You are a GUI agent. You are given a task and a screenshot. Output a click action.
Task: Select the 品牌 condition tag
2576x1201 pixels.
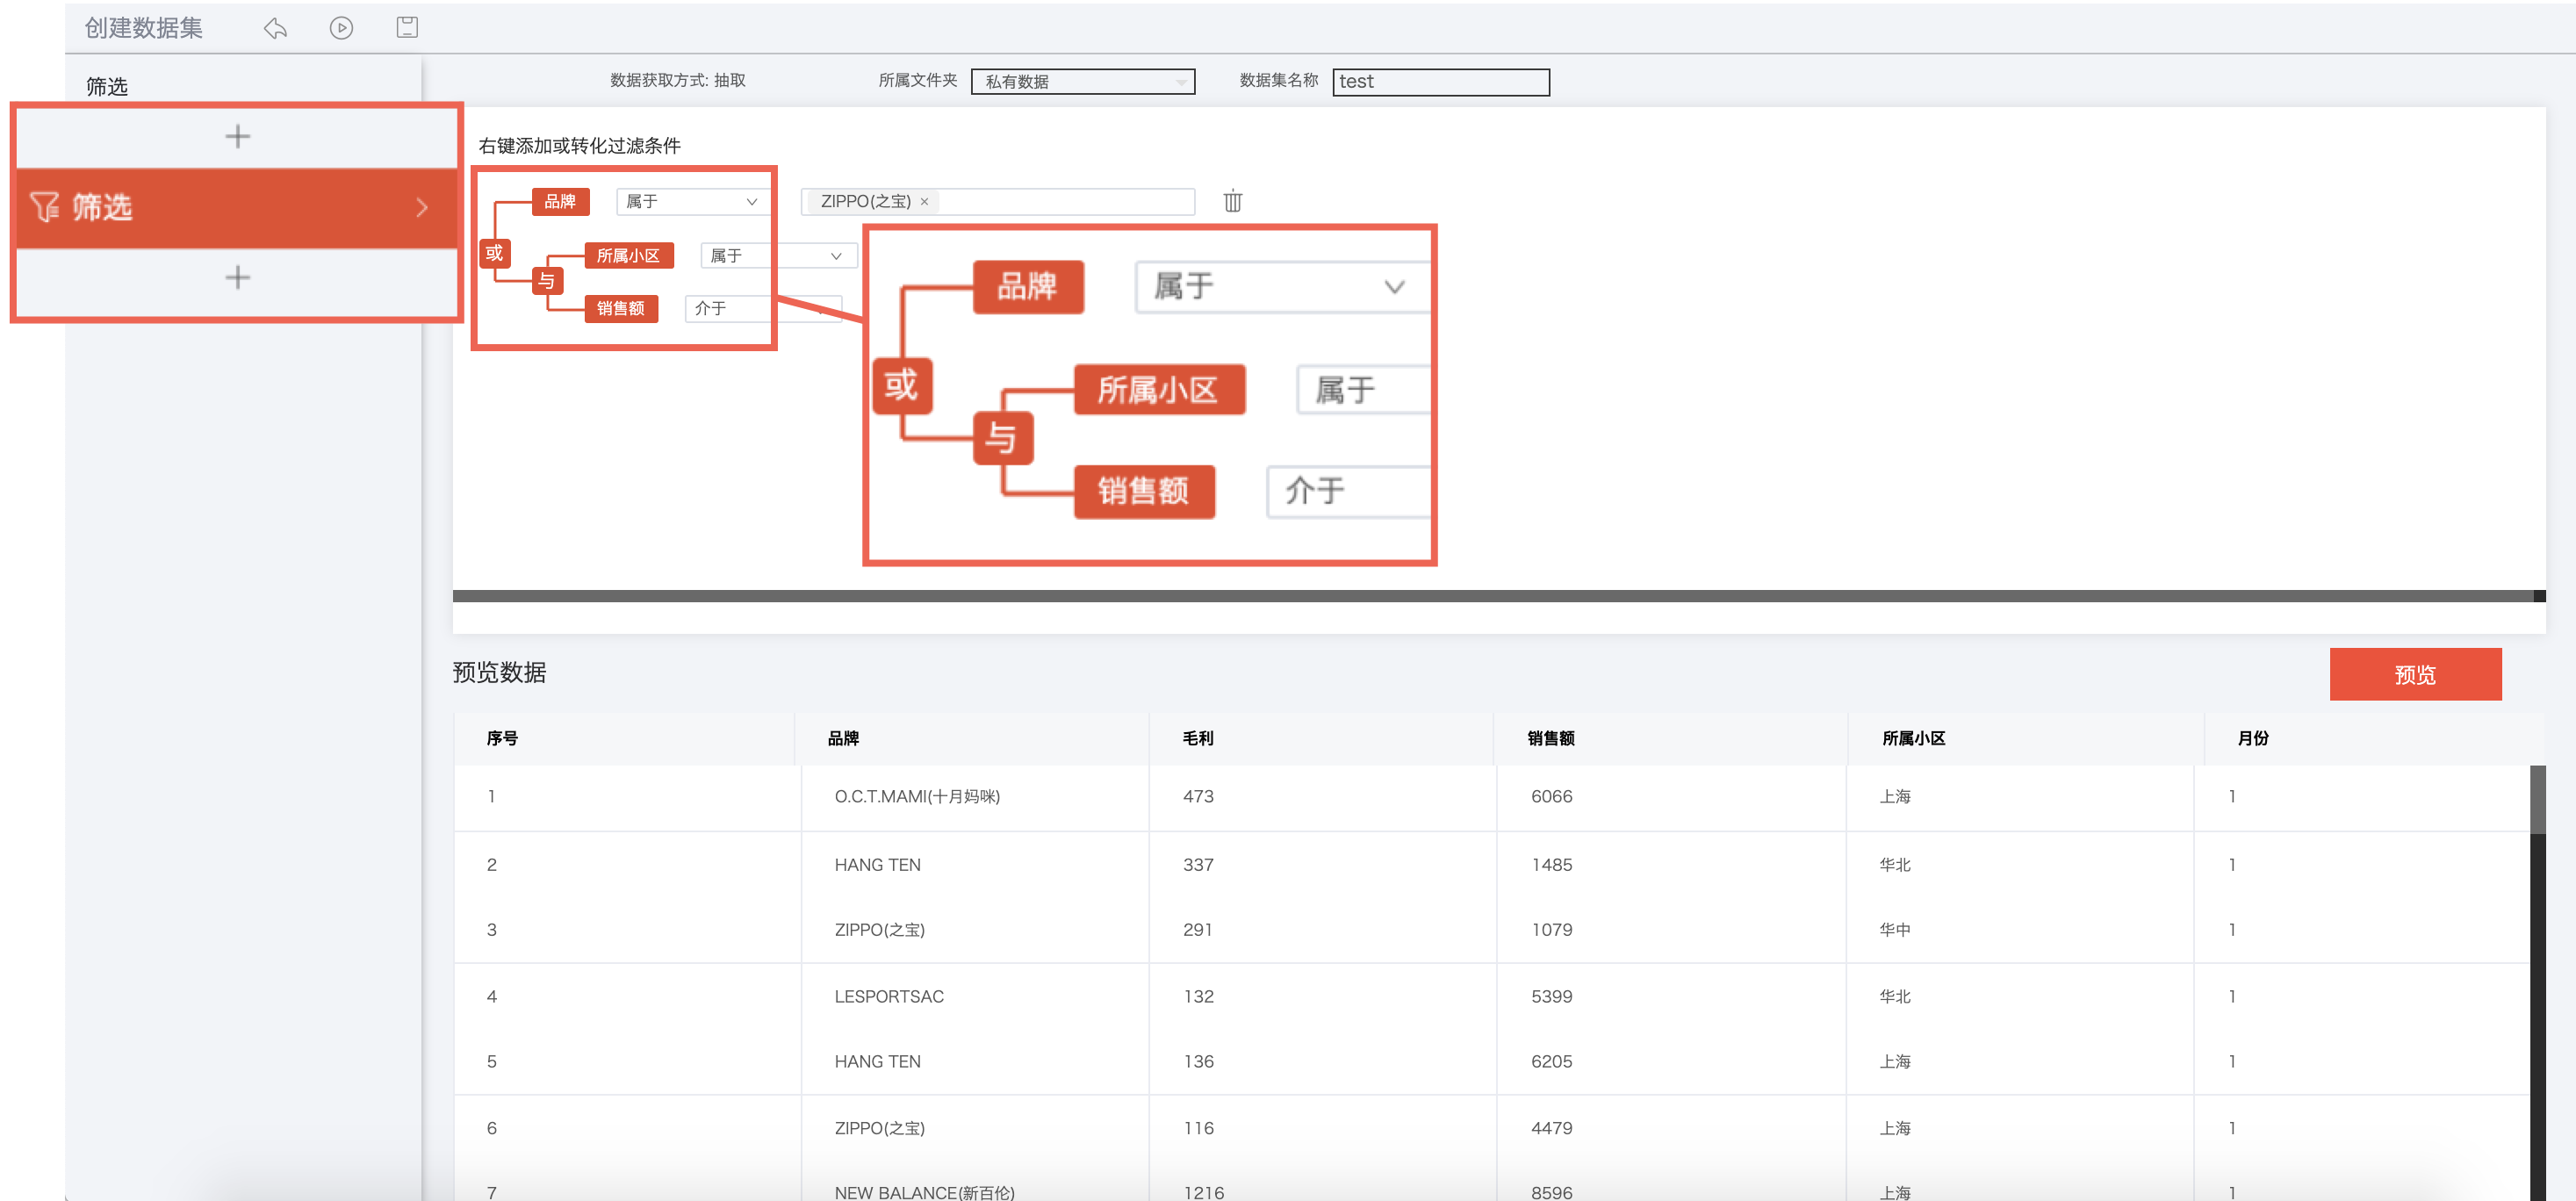point(560,201)
